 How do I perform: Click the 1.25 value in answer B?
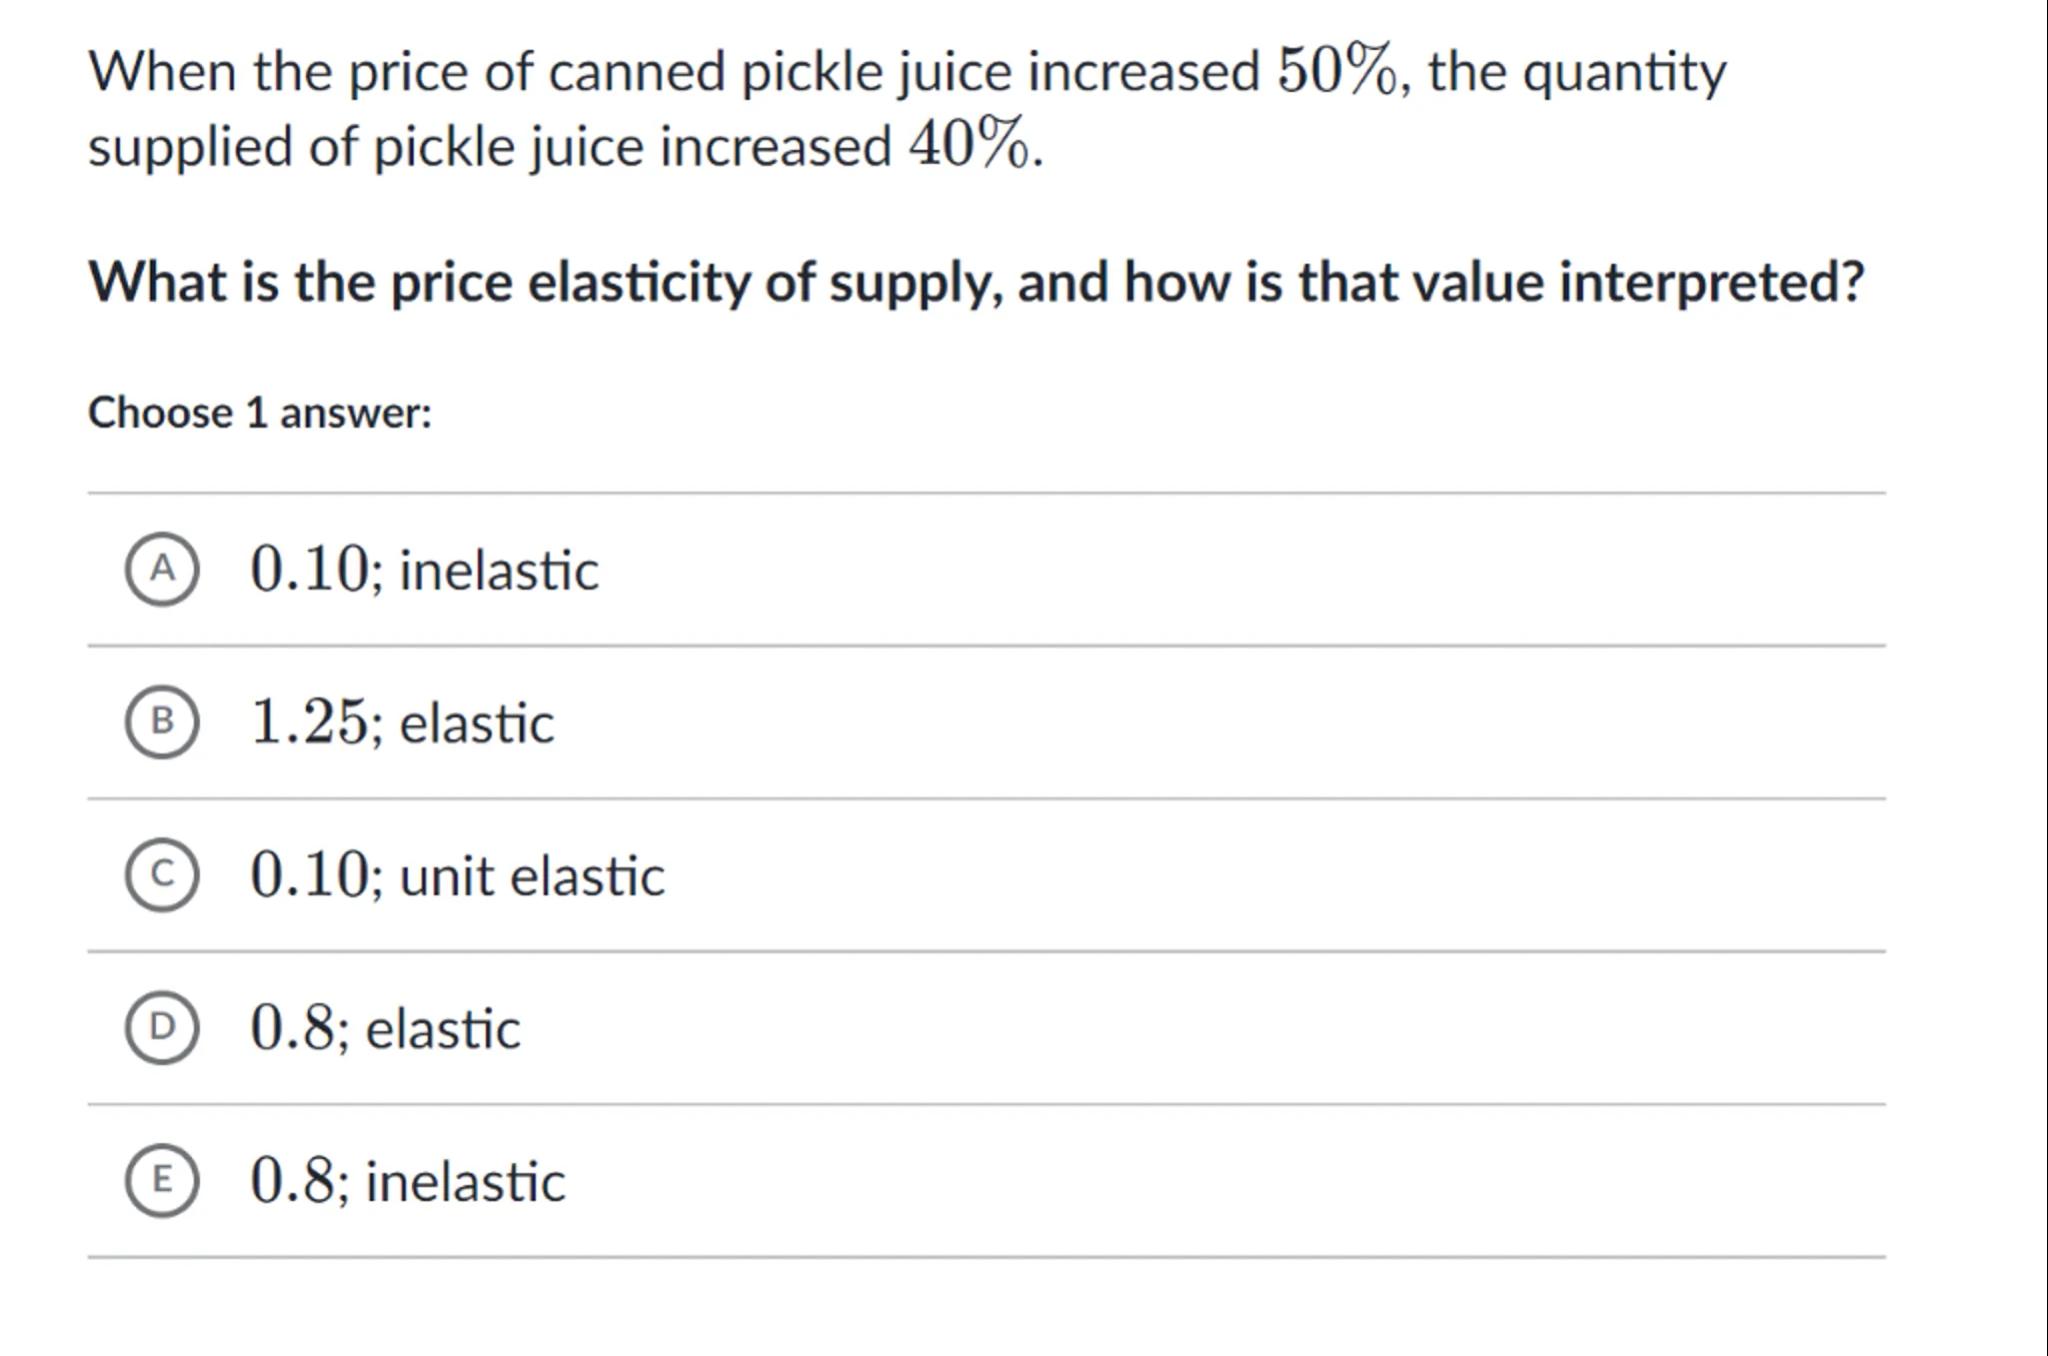pos(309,722)
